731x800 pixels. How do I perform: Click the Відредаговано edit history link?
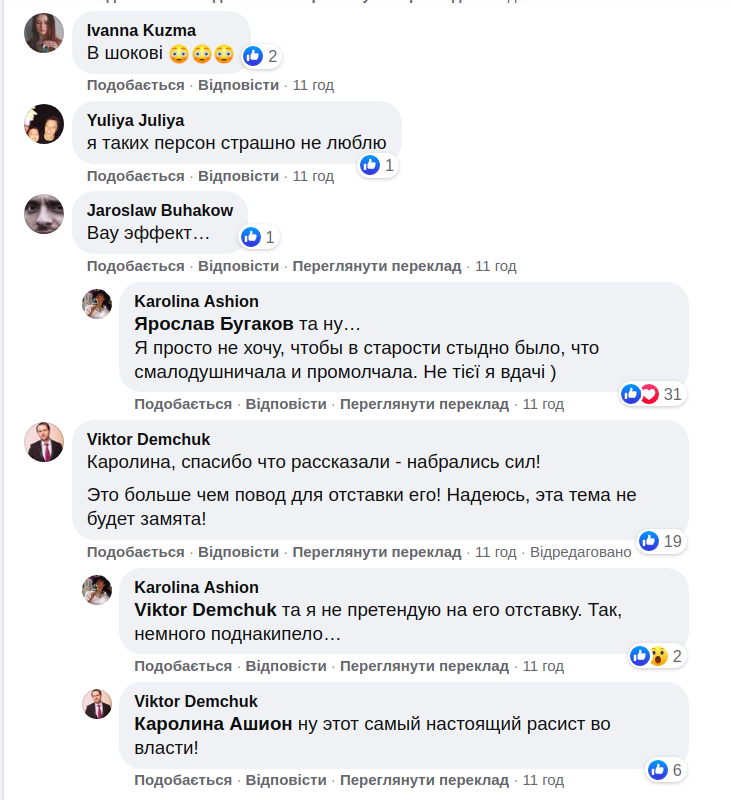click(580, 552)
